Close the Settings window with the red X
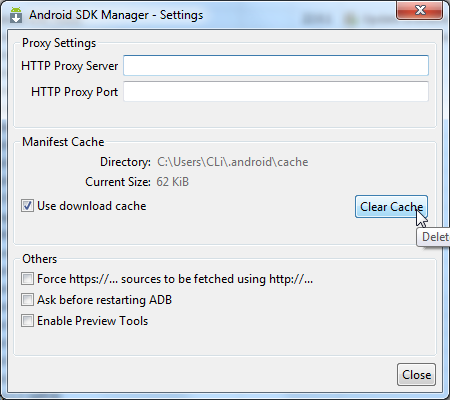The width and height of the screenshot is (450, 400). pyautogui.click(x=420, y=10)
